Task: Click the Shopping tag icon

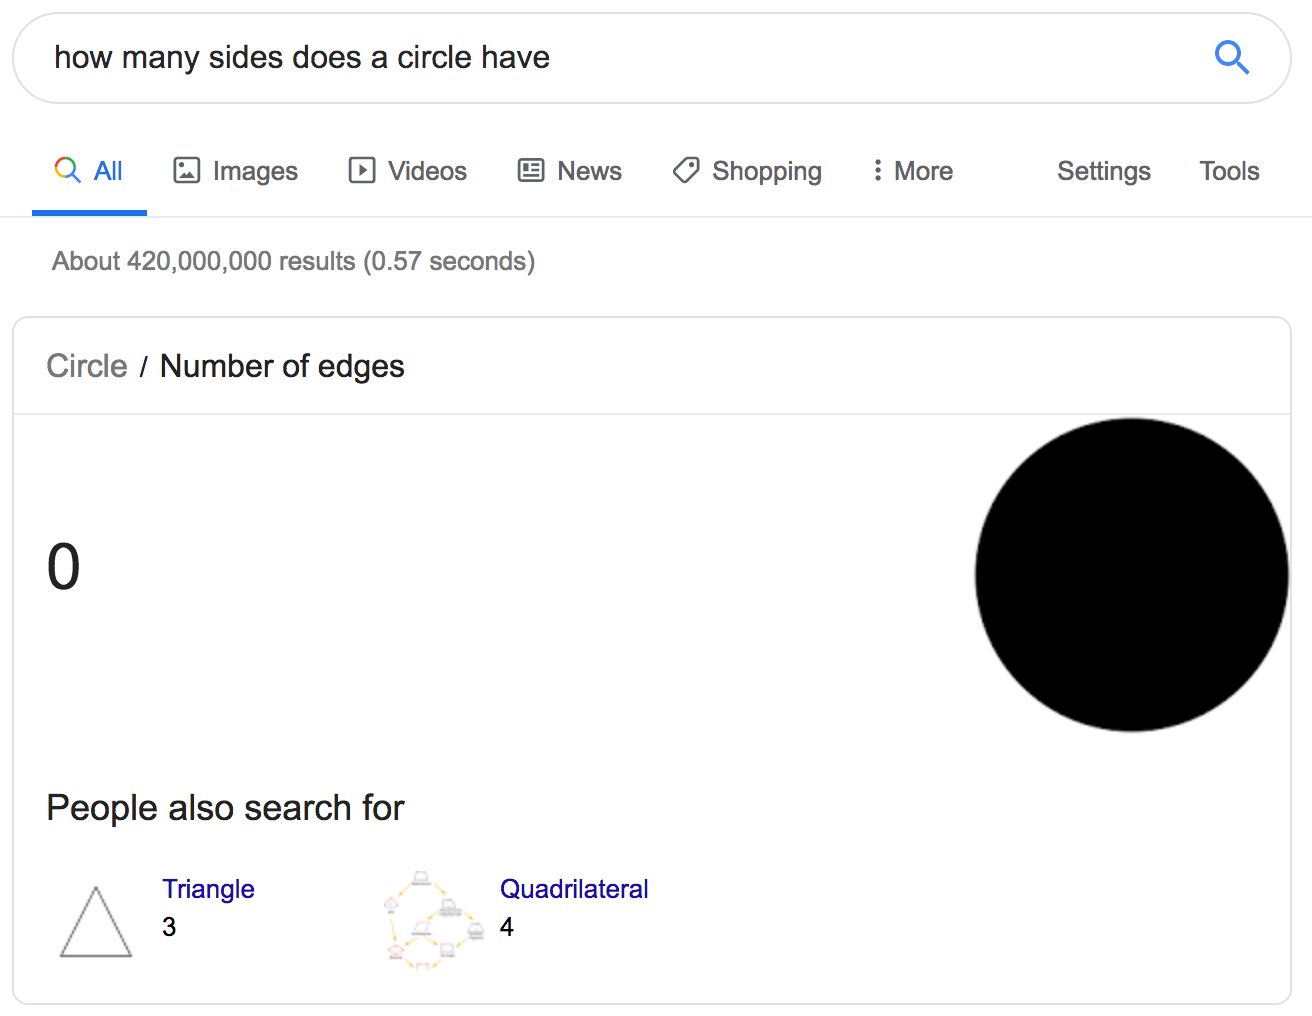Action: pyautogui.click(x=686, y=170)
